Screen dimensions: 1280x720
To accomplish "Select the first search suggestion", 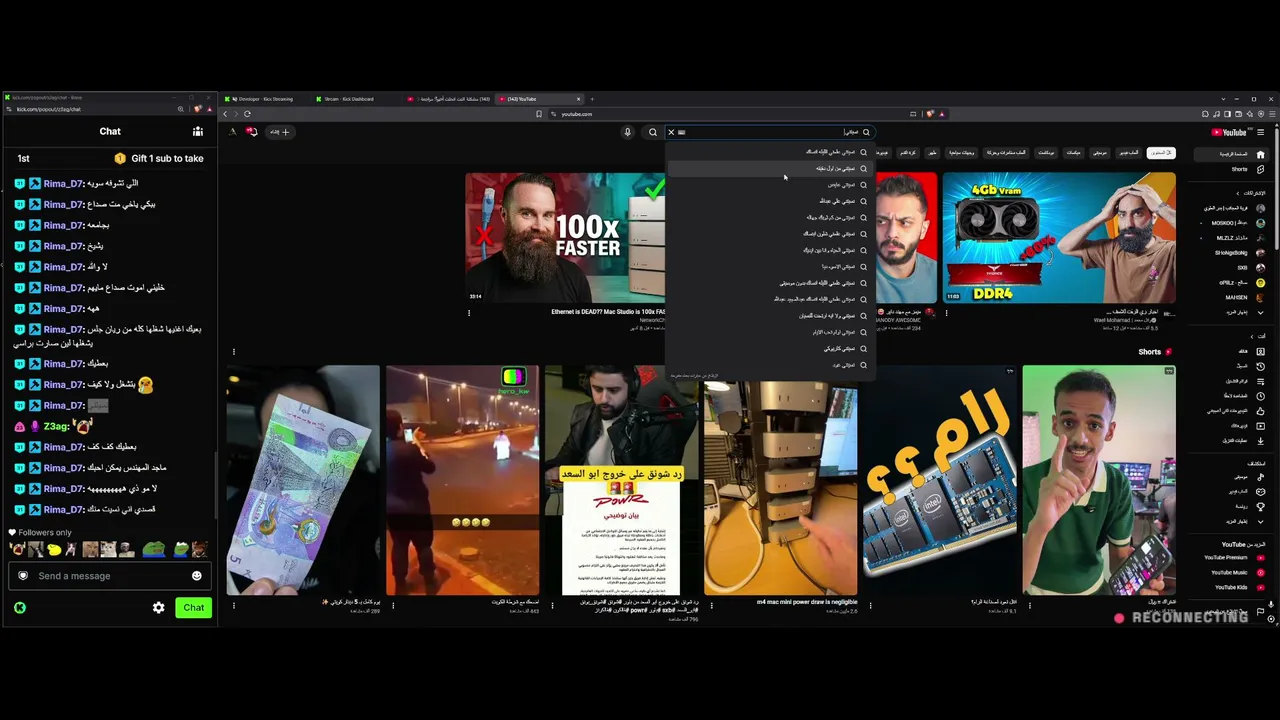I will (x=769, y=152).
